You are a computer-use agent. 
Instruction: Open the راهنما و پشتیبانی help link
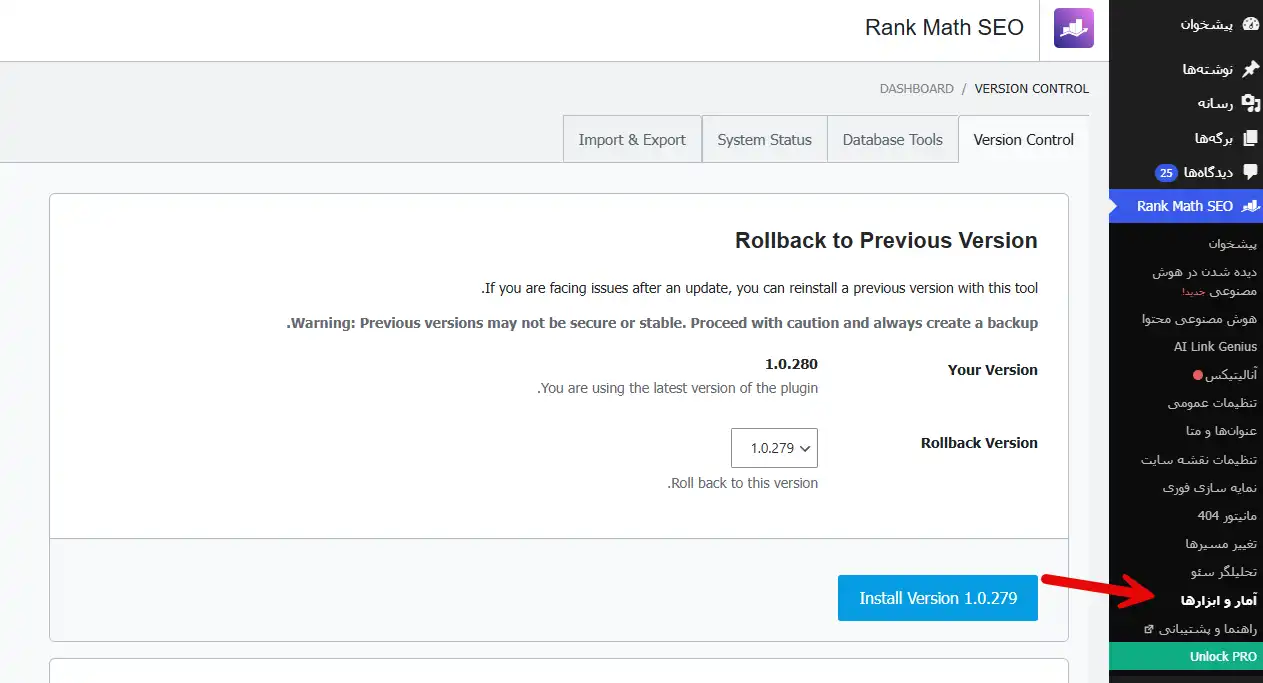[x=1208, y=629]
